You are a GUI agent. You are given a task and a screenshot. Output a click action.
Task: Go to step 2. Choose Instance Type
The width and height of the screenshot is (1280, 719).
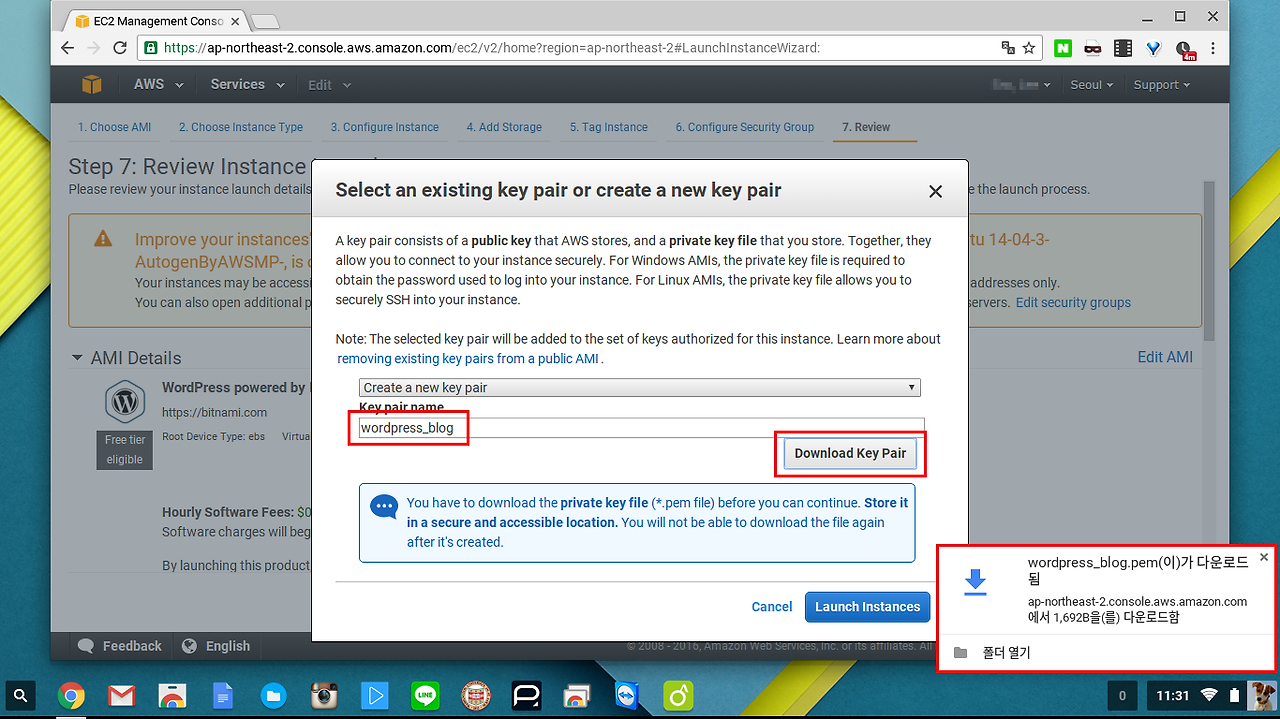pyautogui.click(x=241, y=127)
